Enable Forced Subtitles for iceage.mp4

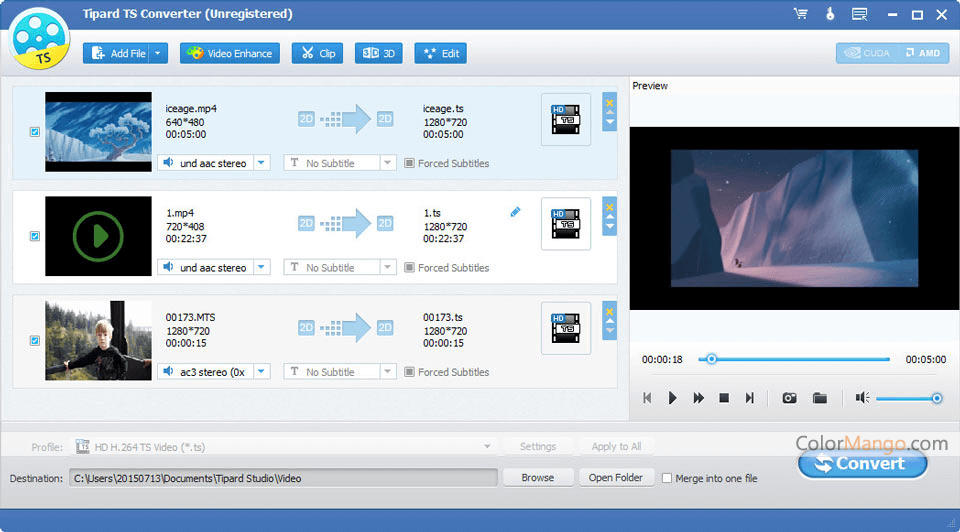point(409,163)
